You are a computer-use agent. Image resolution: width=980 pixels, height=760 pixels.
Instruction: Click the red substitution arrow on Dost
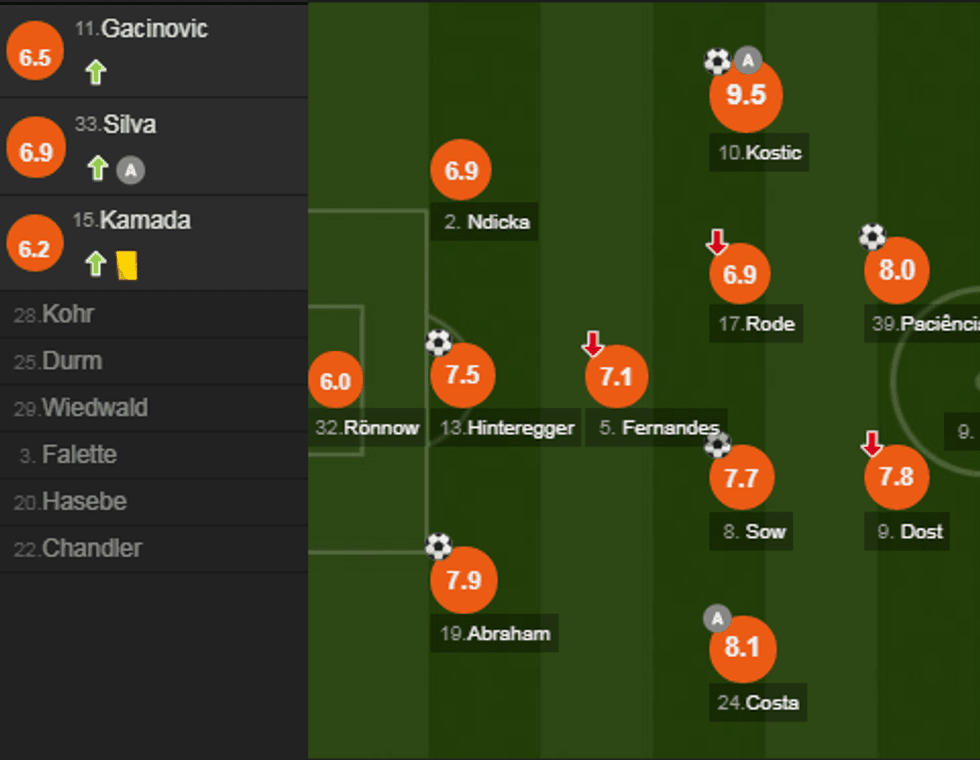pos(872,443)
